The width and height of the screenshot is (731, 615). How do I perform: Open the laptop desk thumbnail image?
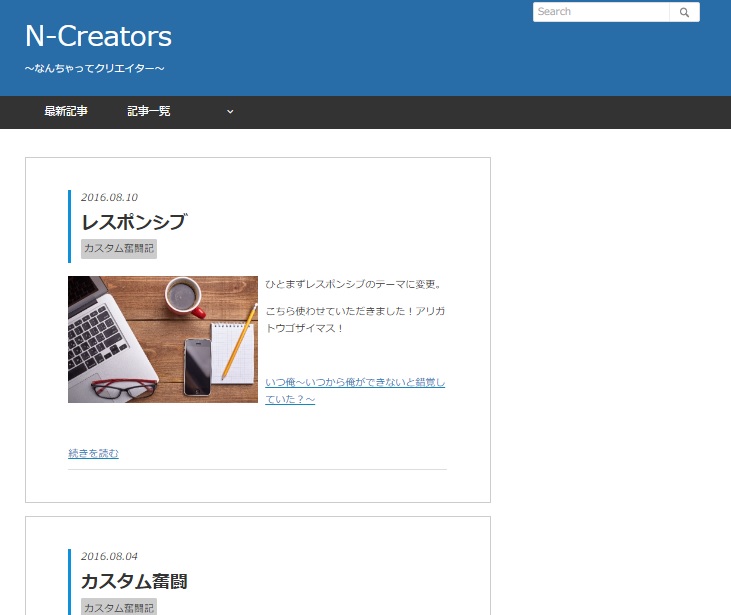click(163, 339)
